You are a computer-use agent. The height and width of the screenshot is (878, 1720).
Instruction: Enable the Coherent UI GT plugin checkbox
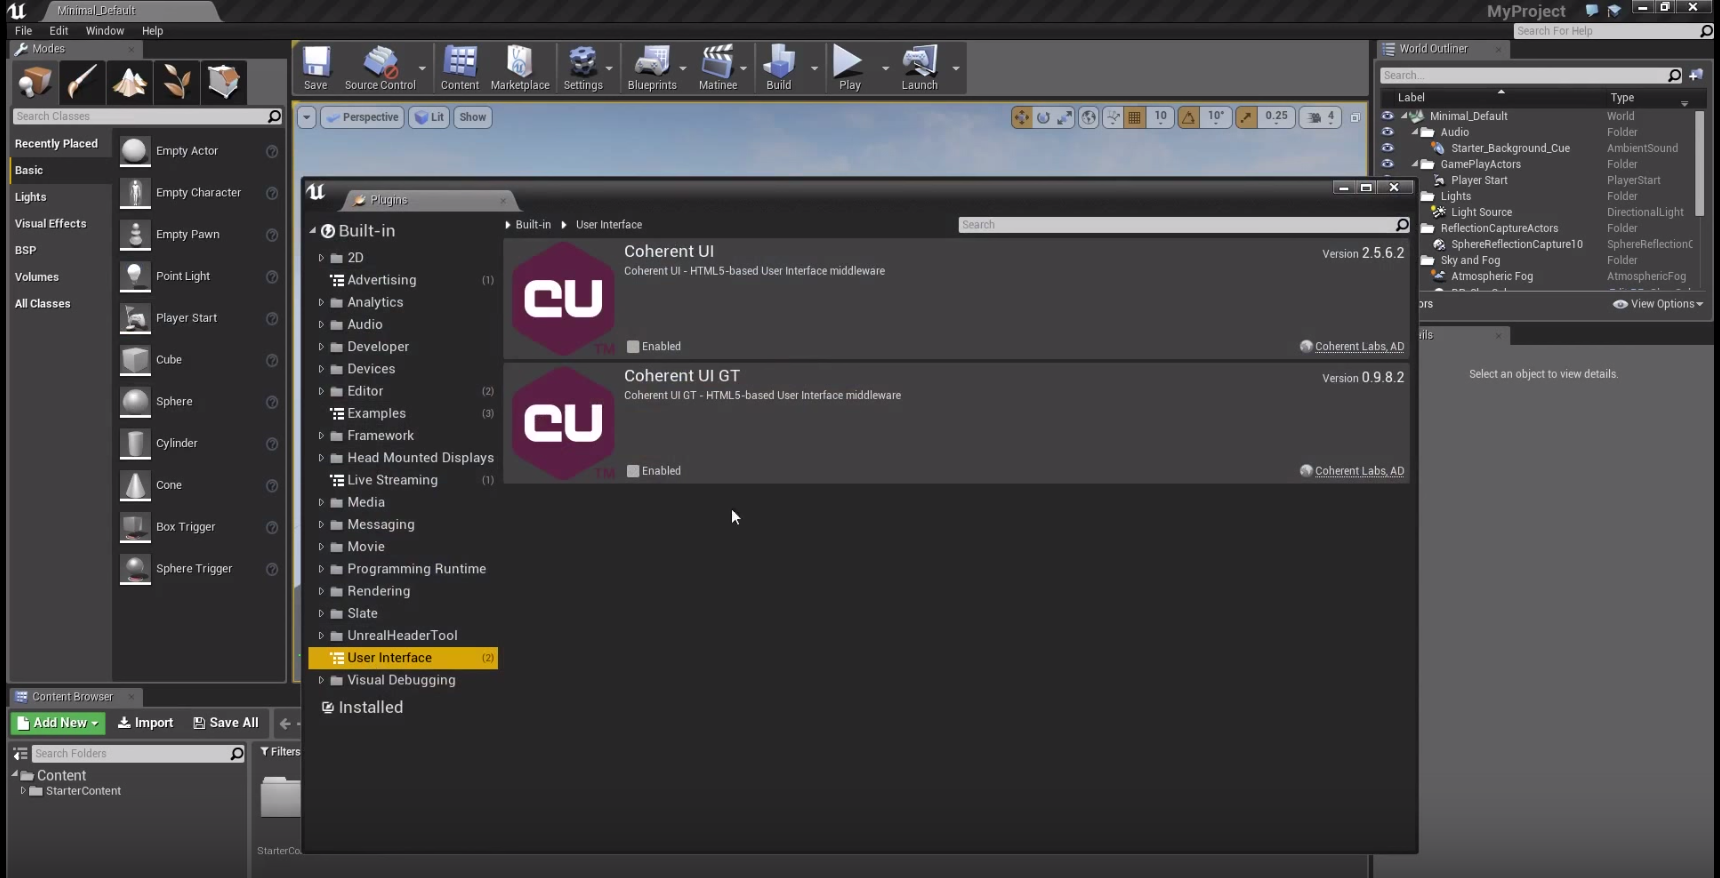(x=633, y=471)
